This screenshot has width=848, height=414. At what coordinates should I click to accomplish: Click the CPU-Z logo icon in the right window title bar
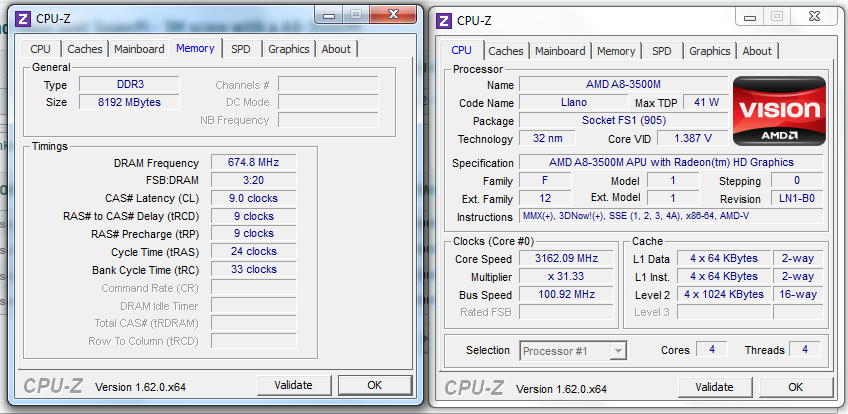coord(444,21)
